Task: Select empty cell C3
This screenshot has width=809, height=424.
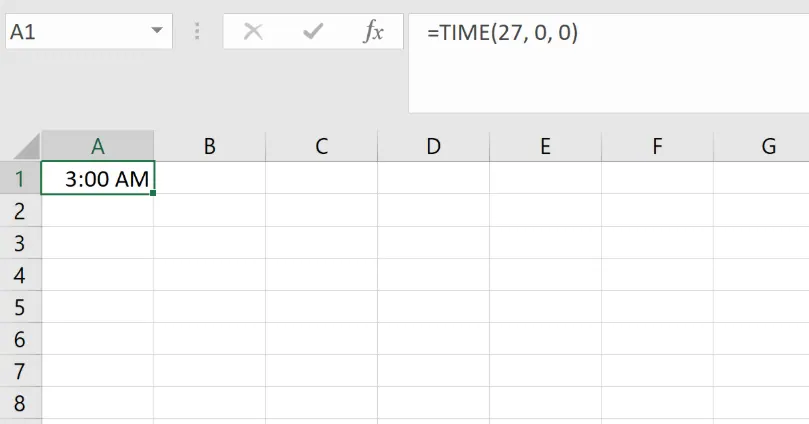Action: click(x=321, y=243)
